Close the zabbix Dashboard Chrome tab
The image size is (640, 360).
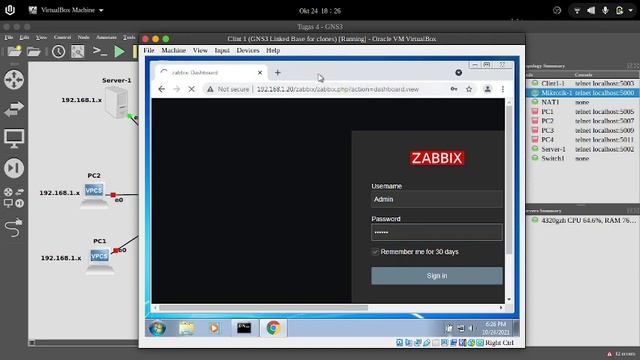pos(260,72)
